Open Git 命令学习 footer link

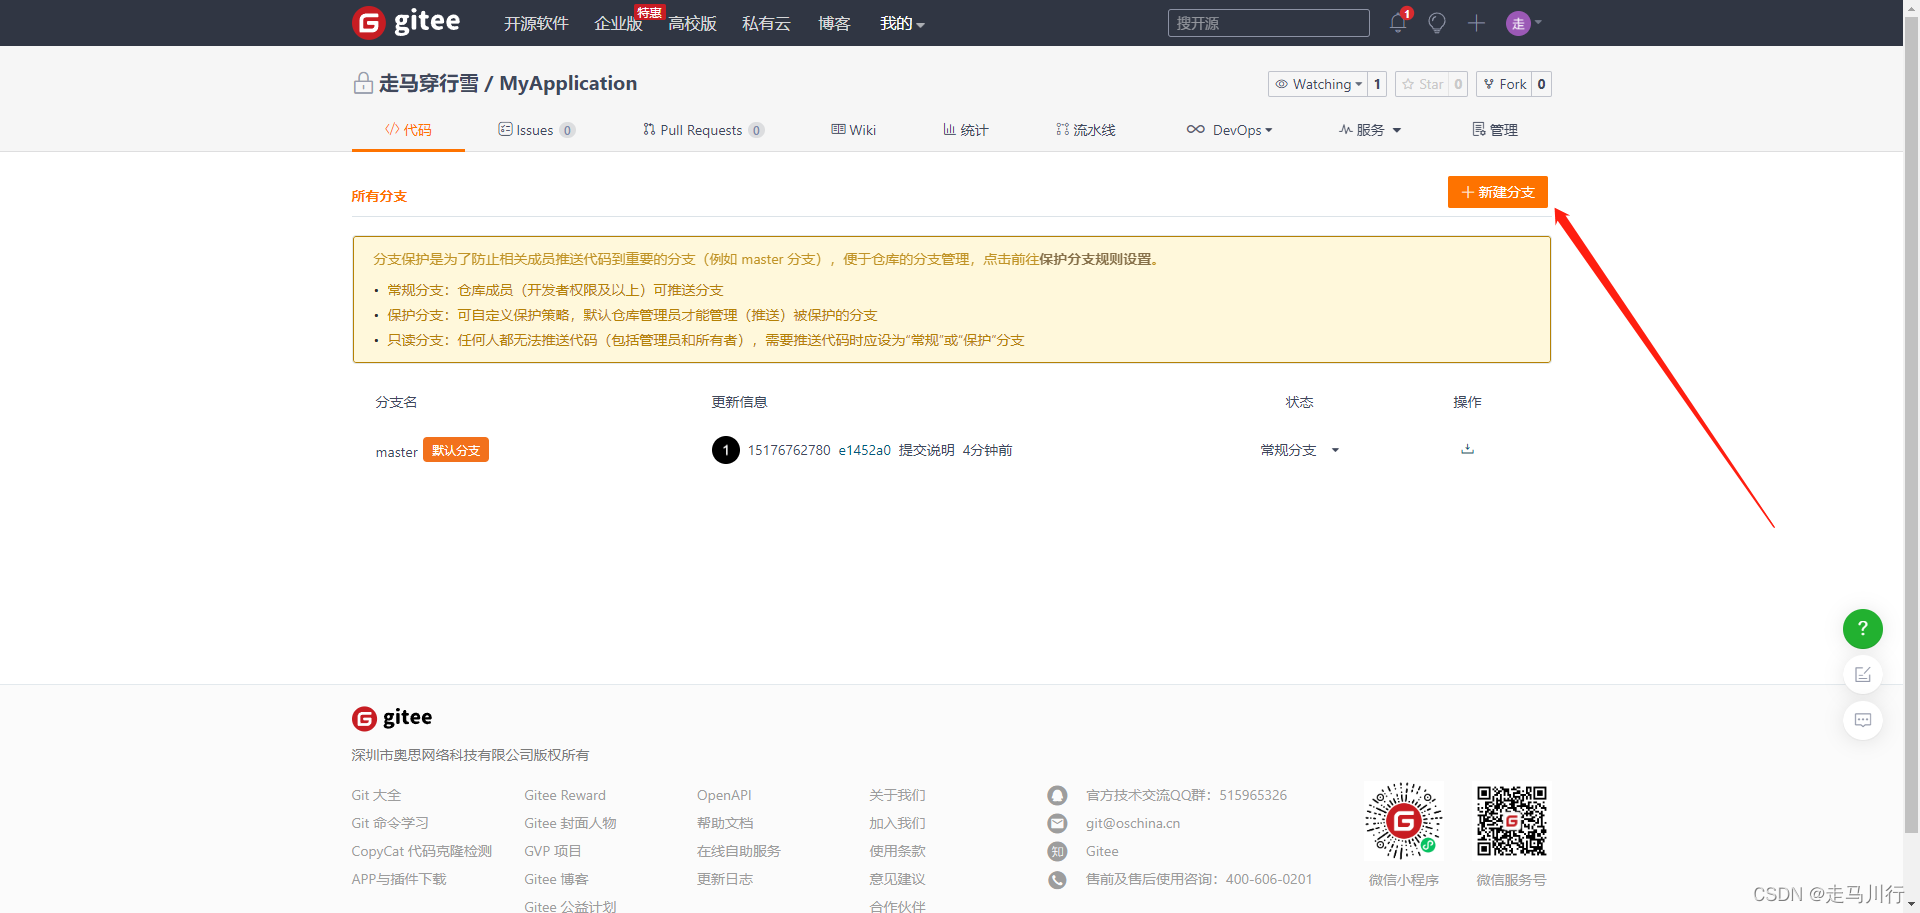click(x=390, y=823)
